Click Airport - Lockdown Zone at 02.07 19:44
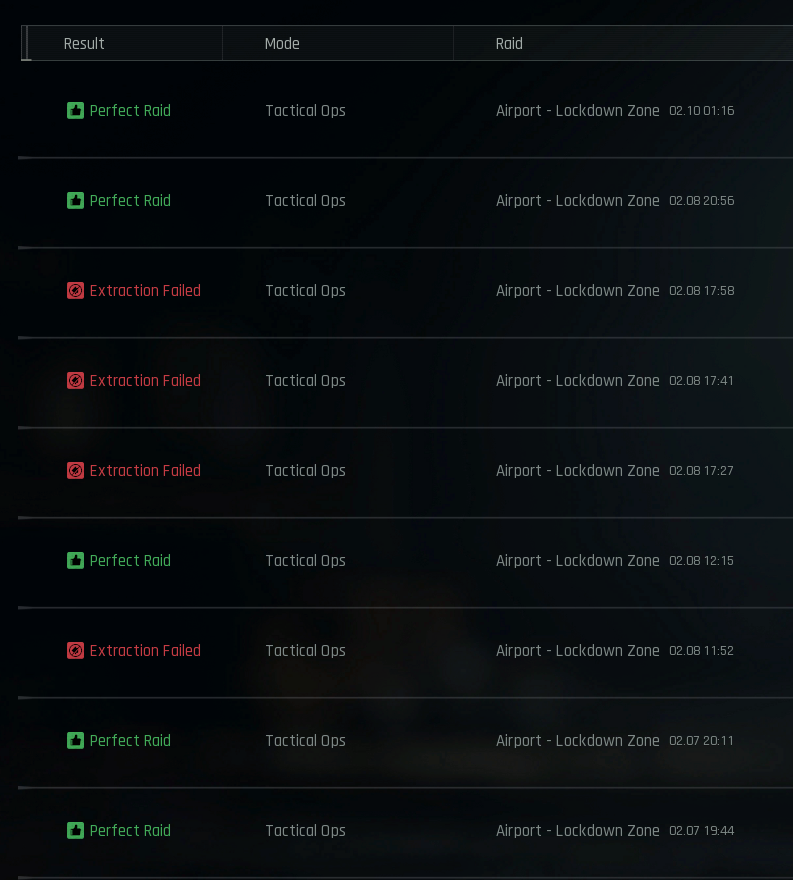 (x=577, y=831)
